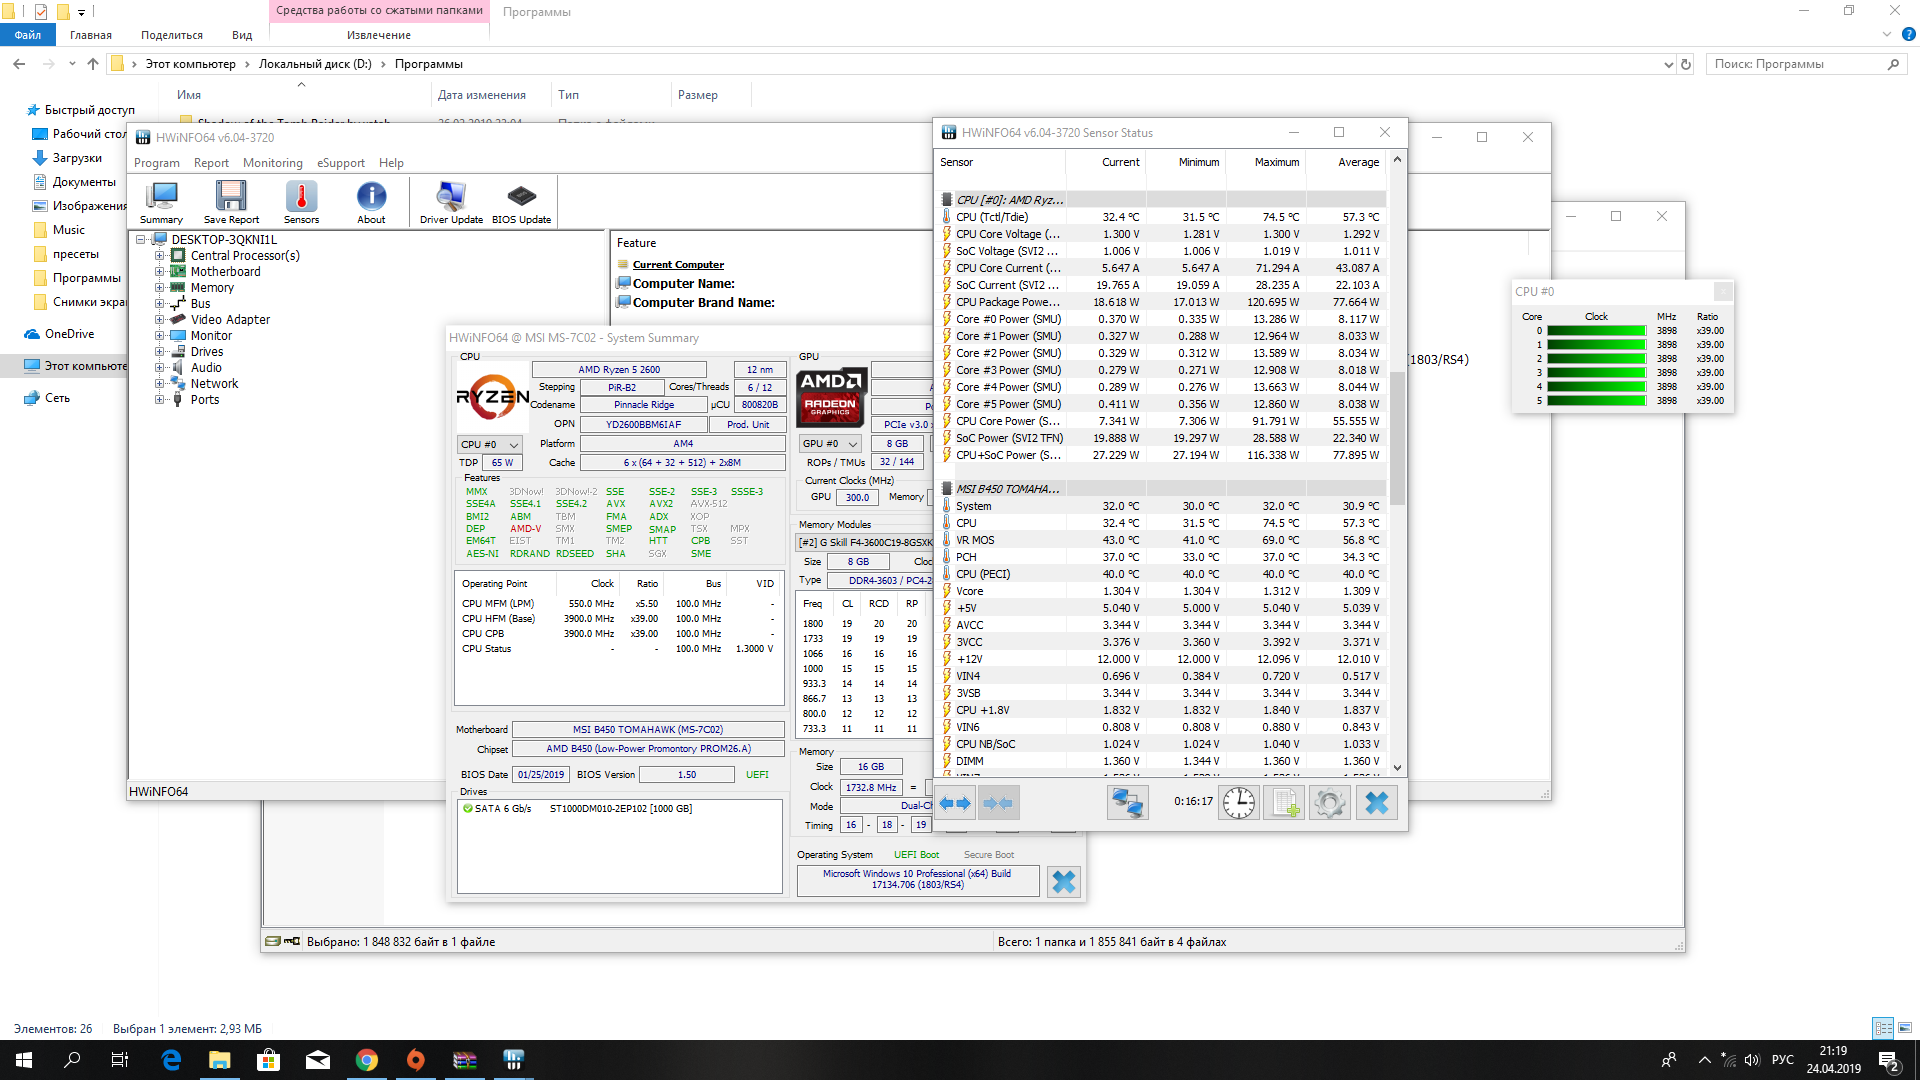
Task: Expand the Central Processor(s) tree node
Action: [x=159, y=256]
